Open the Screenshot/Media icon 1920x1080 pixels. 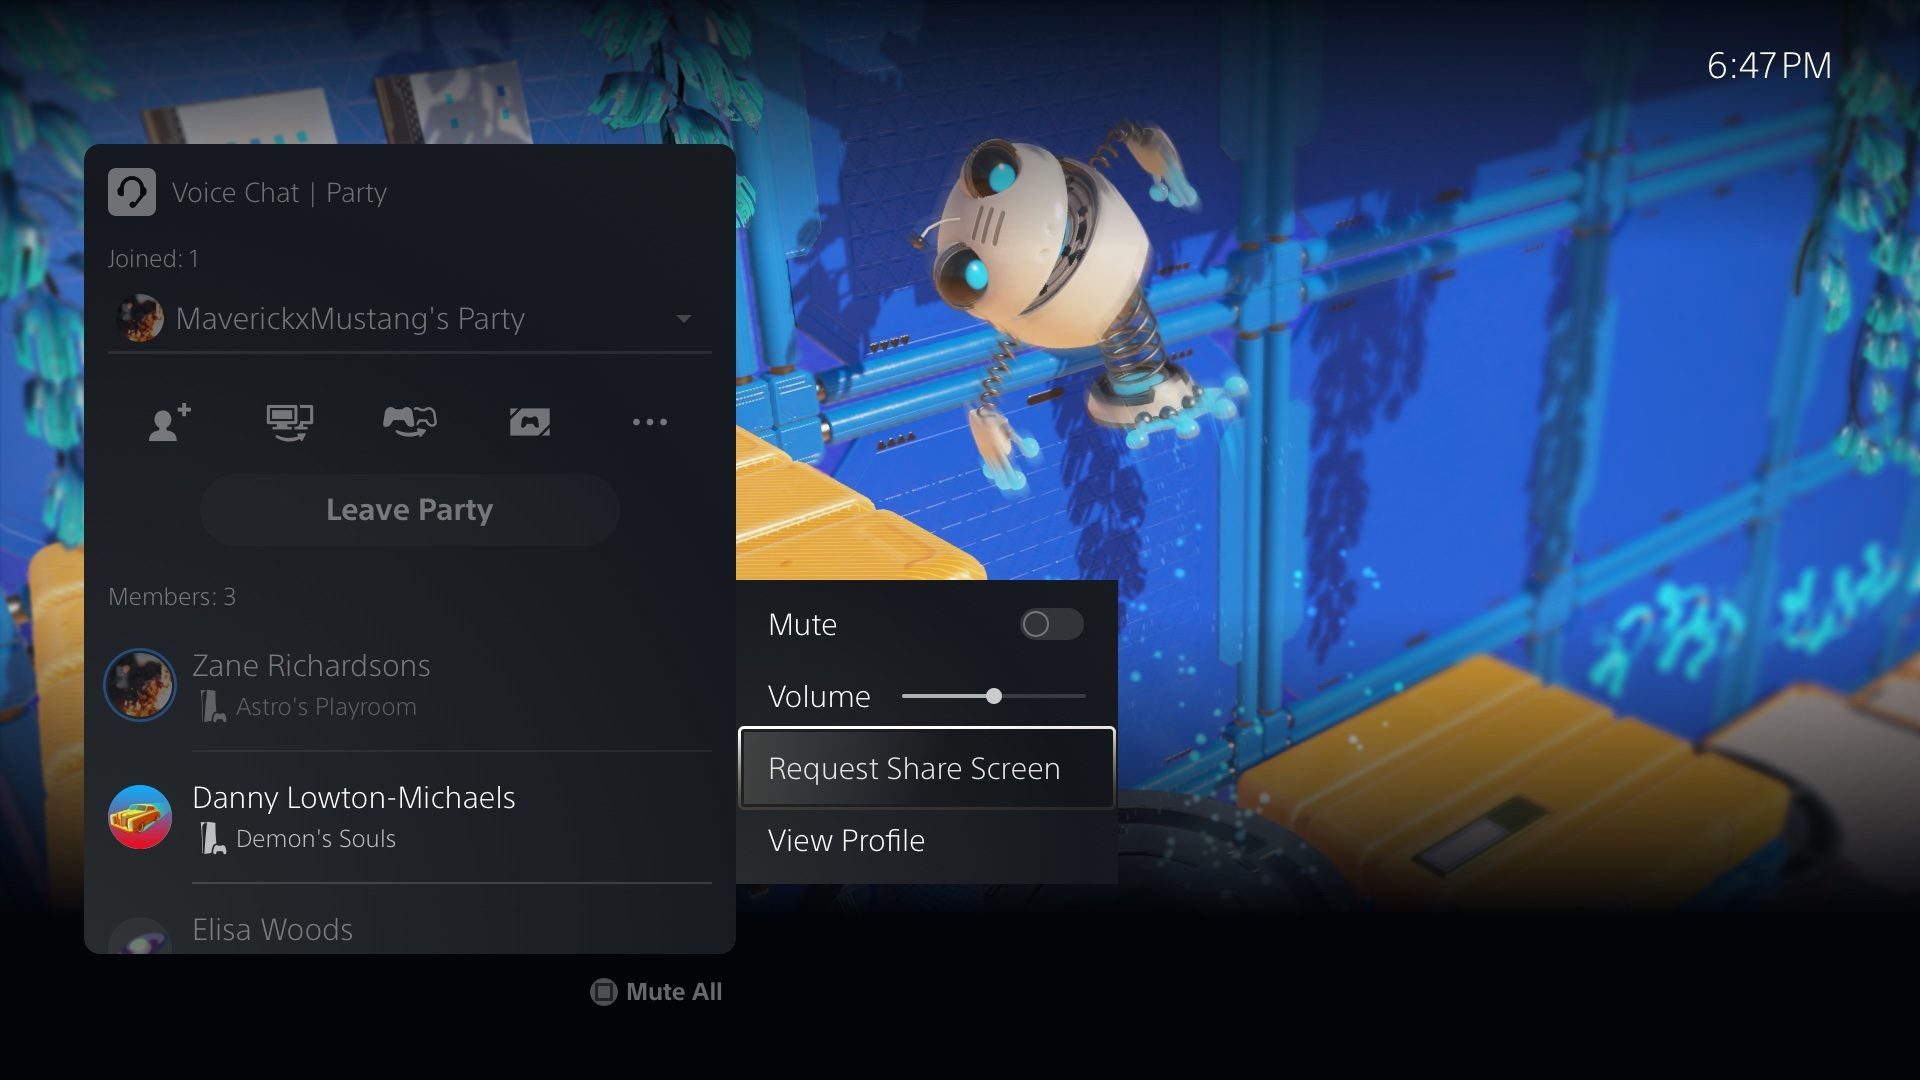click(529, 421)
